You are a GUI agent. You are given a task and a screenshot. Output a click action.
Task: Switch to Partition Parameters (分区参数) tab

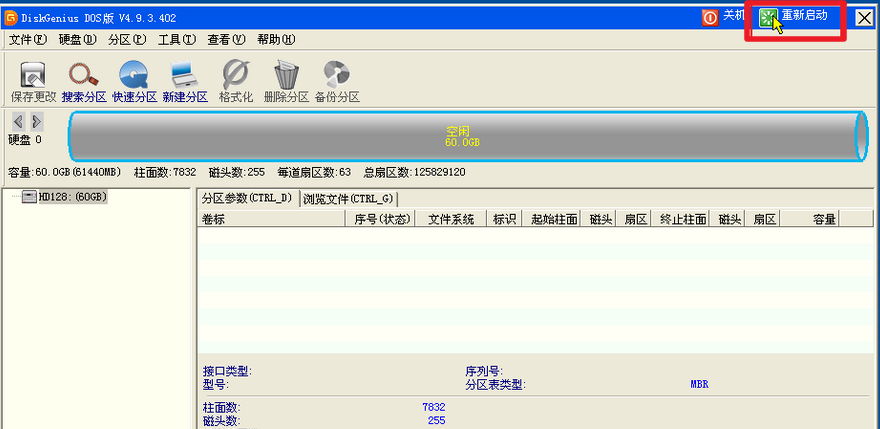point(248,198)
